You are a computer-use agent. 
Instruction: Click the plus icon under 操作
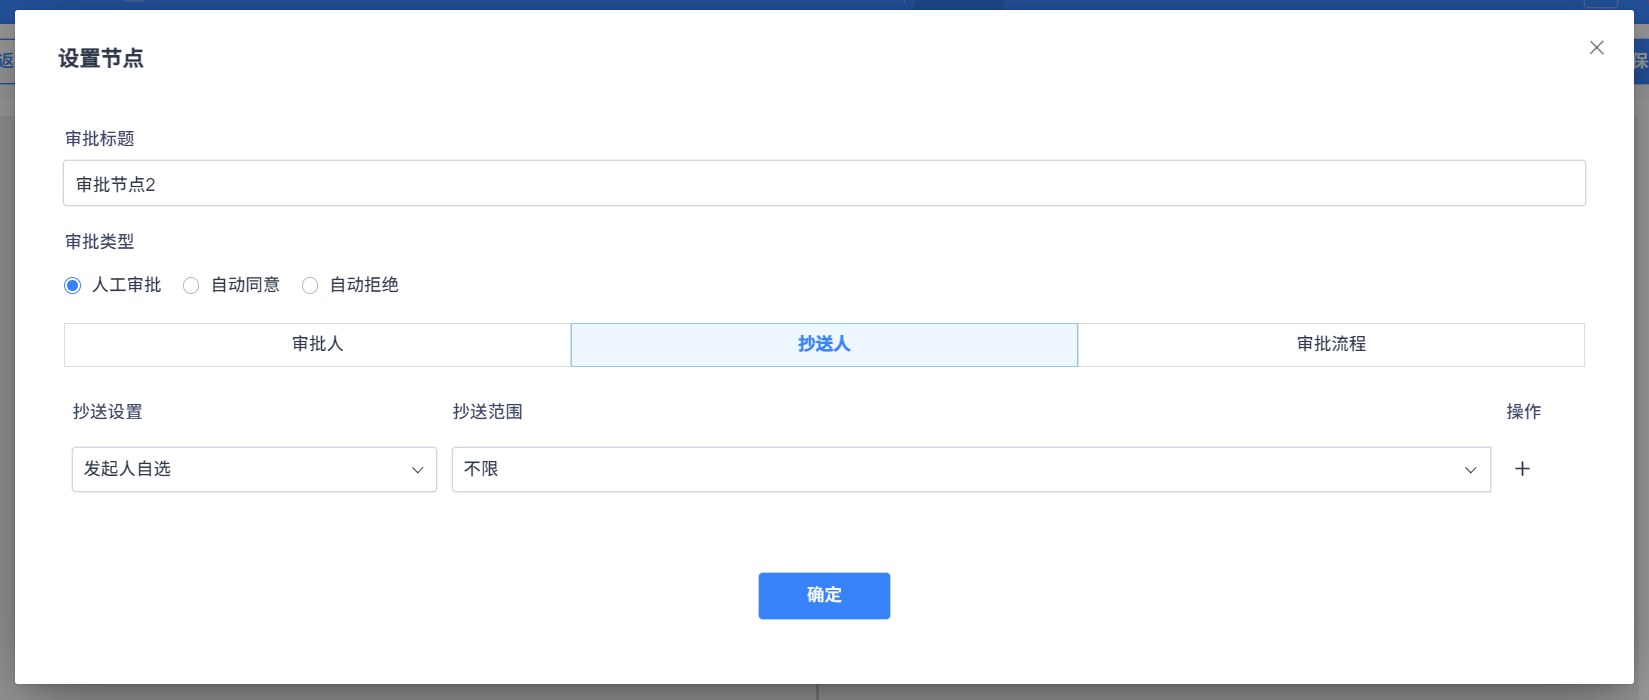[1522, 469]
